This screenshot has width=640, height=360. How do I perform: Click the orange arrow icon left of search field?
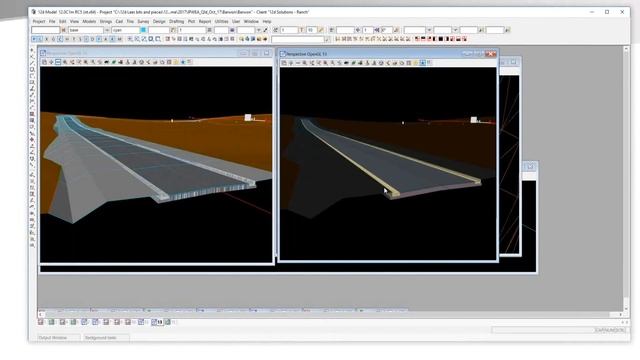coord(265,39)
